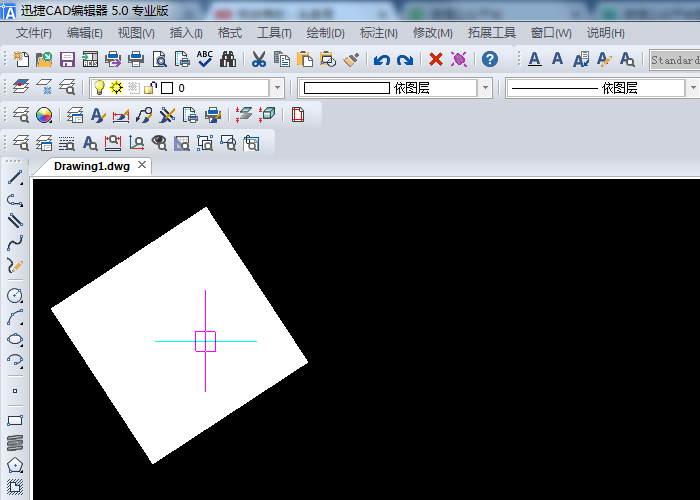Select the Line tool
This screenshot has width=700, height=500.
[15, 178]
